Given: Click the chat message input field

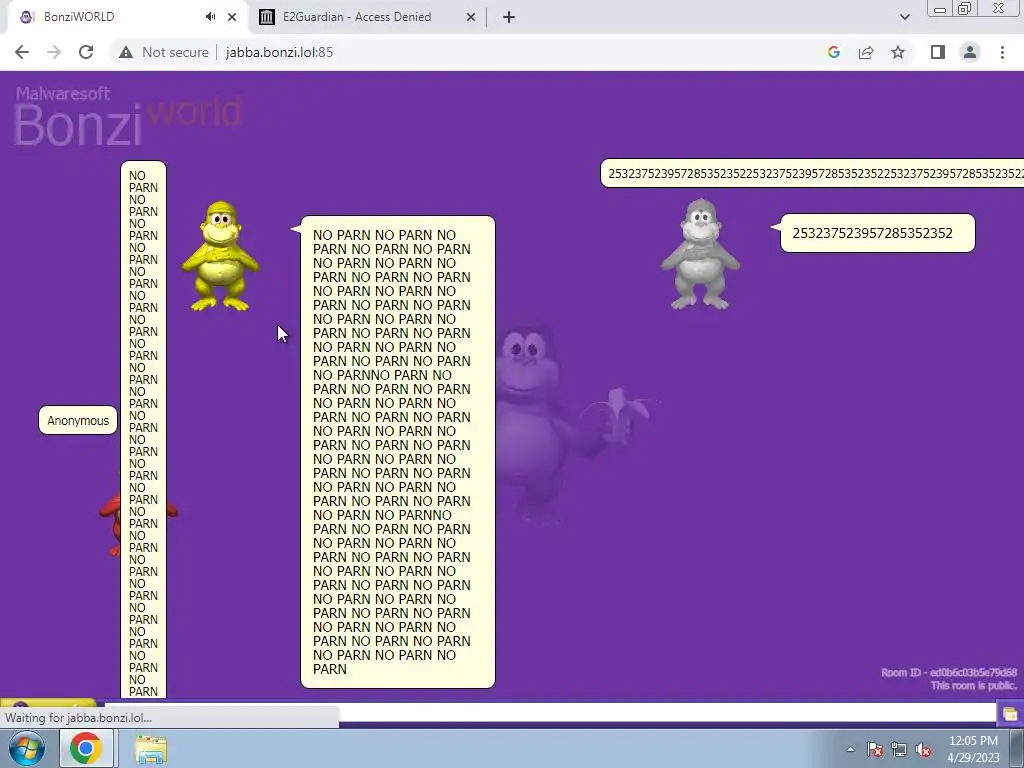Looking at the screenshot, I should coord(549,712).
